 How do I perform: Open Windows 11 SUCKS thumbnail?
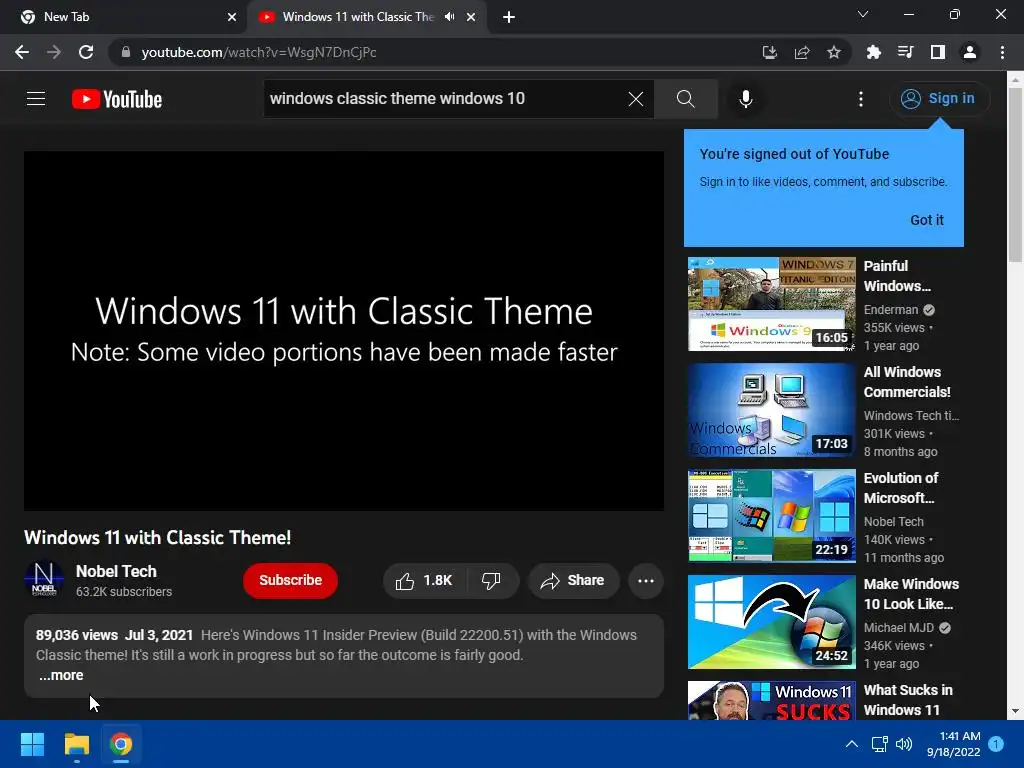coord(771,700)
